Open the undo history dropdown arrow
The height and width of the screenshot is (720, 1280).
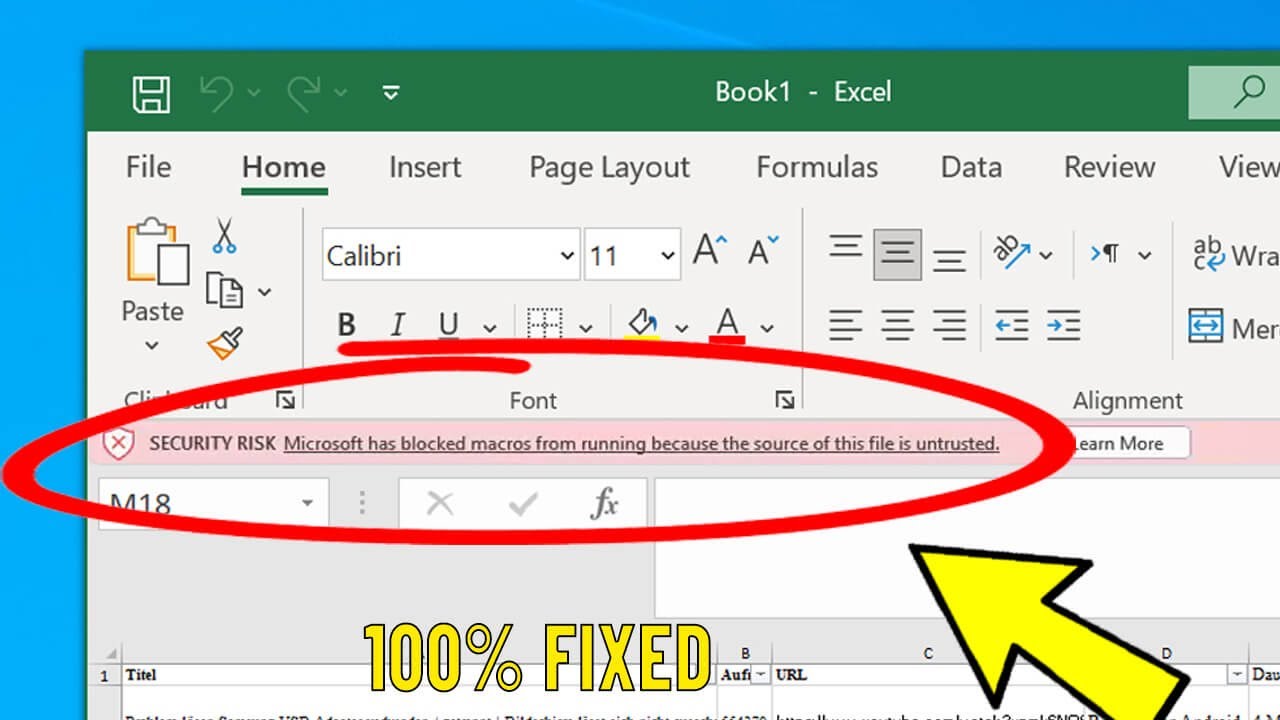coord(254,93)
